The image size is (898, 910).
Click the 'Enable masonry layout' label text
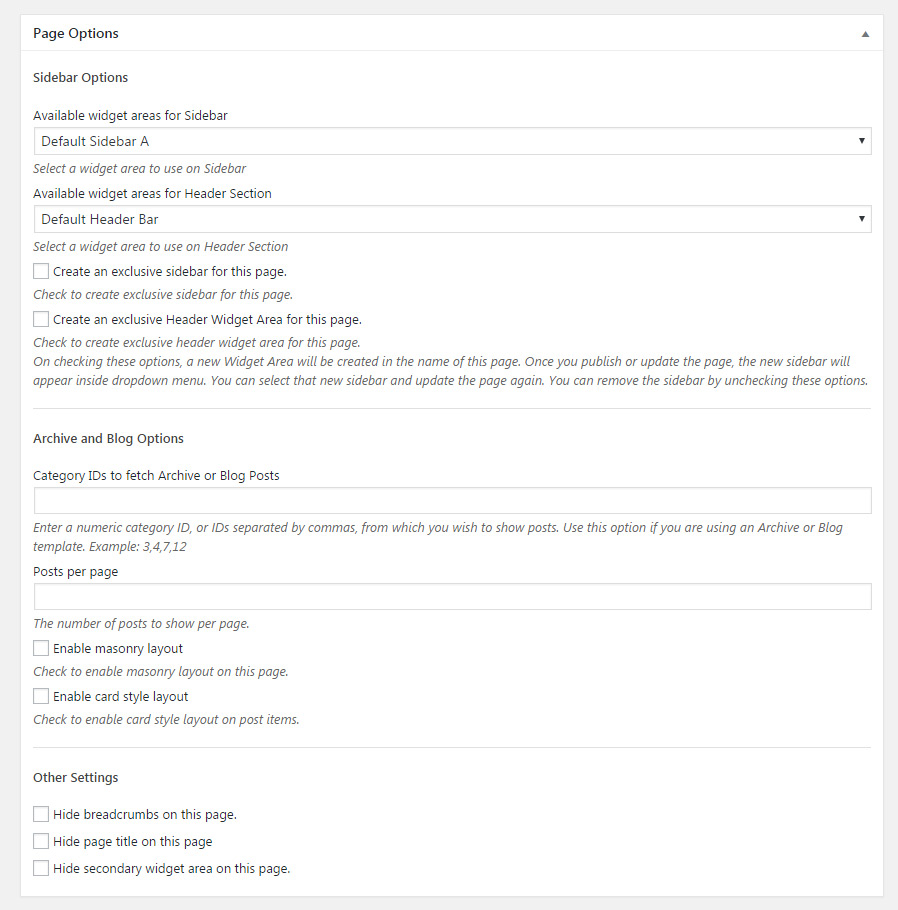point(118,648)
